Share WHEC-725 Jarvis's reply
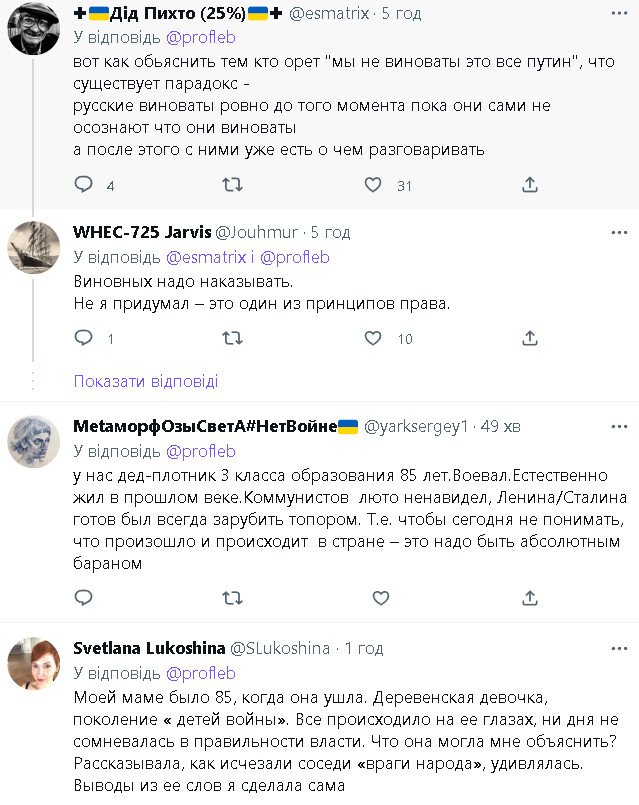This screenshot has width=639, height=805. click(x=531, y=339)
